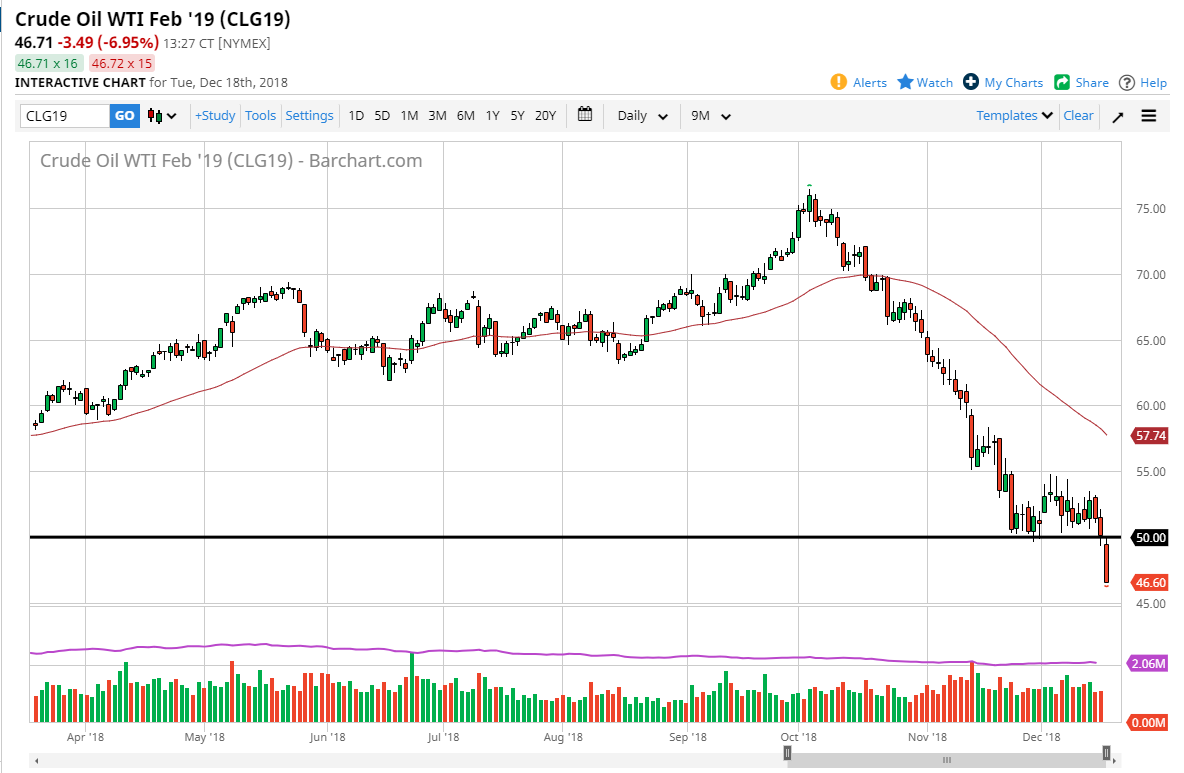Click the CLG19 symbol input field
This screenshot has height=773, width=1184.
64,116
